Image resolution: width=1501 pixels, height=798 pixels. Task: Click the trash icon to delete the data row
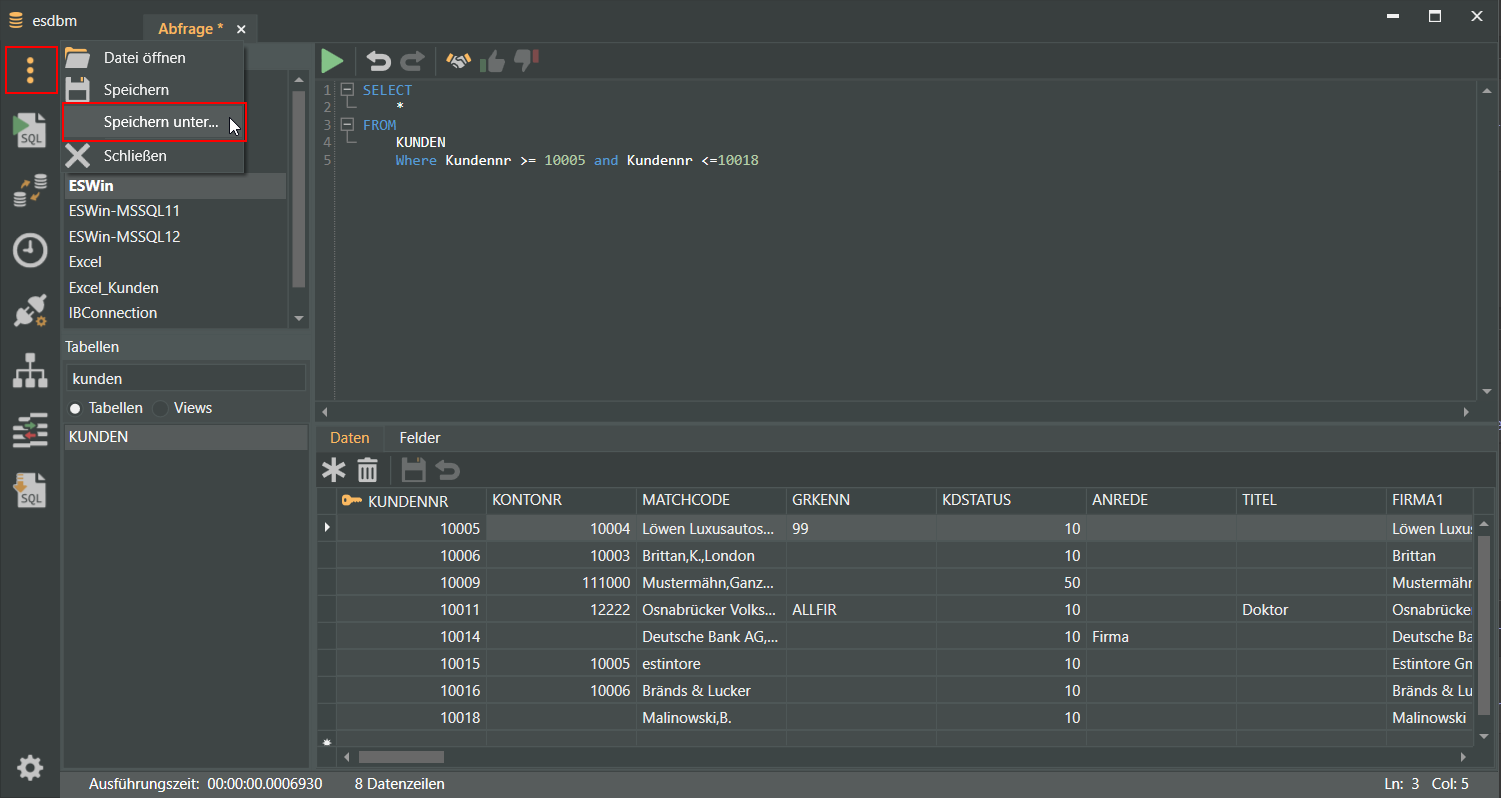(x=368, y=470)
